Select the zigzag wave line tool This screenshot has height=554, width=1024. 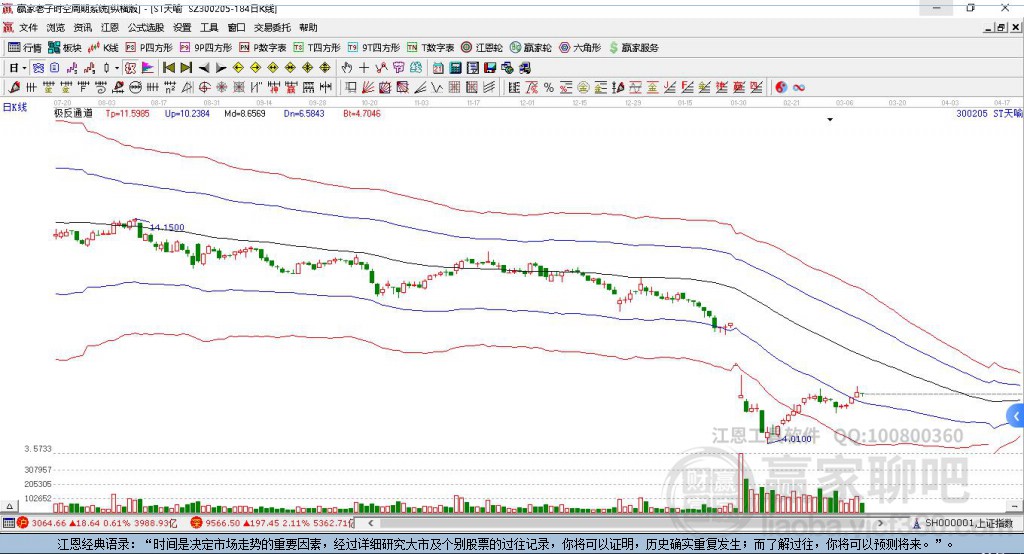click(x=437, y=88)
